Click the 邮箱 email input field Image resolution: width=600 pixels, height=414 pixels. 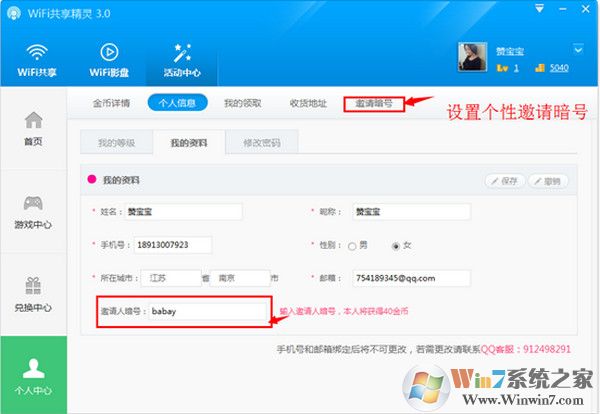pyautogui.click(x=411, y=278)
